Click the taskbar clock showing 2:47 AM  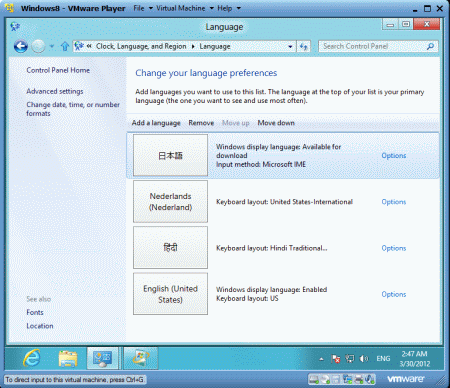coord(415,359)
